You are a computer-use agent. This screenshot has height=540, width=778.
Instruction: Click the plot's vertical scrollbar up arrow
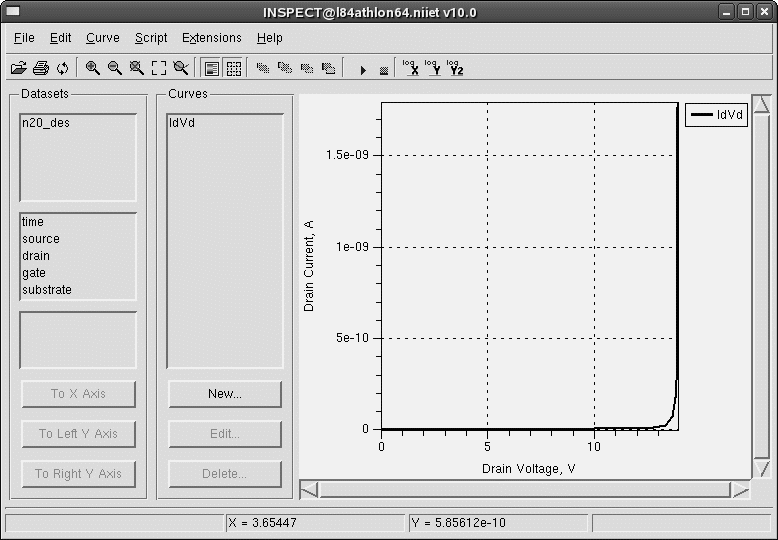[x=761, y=105]
